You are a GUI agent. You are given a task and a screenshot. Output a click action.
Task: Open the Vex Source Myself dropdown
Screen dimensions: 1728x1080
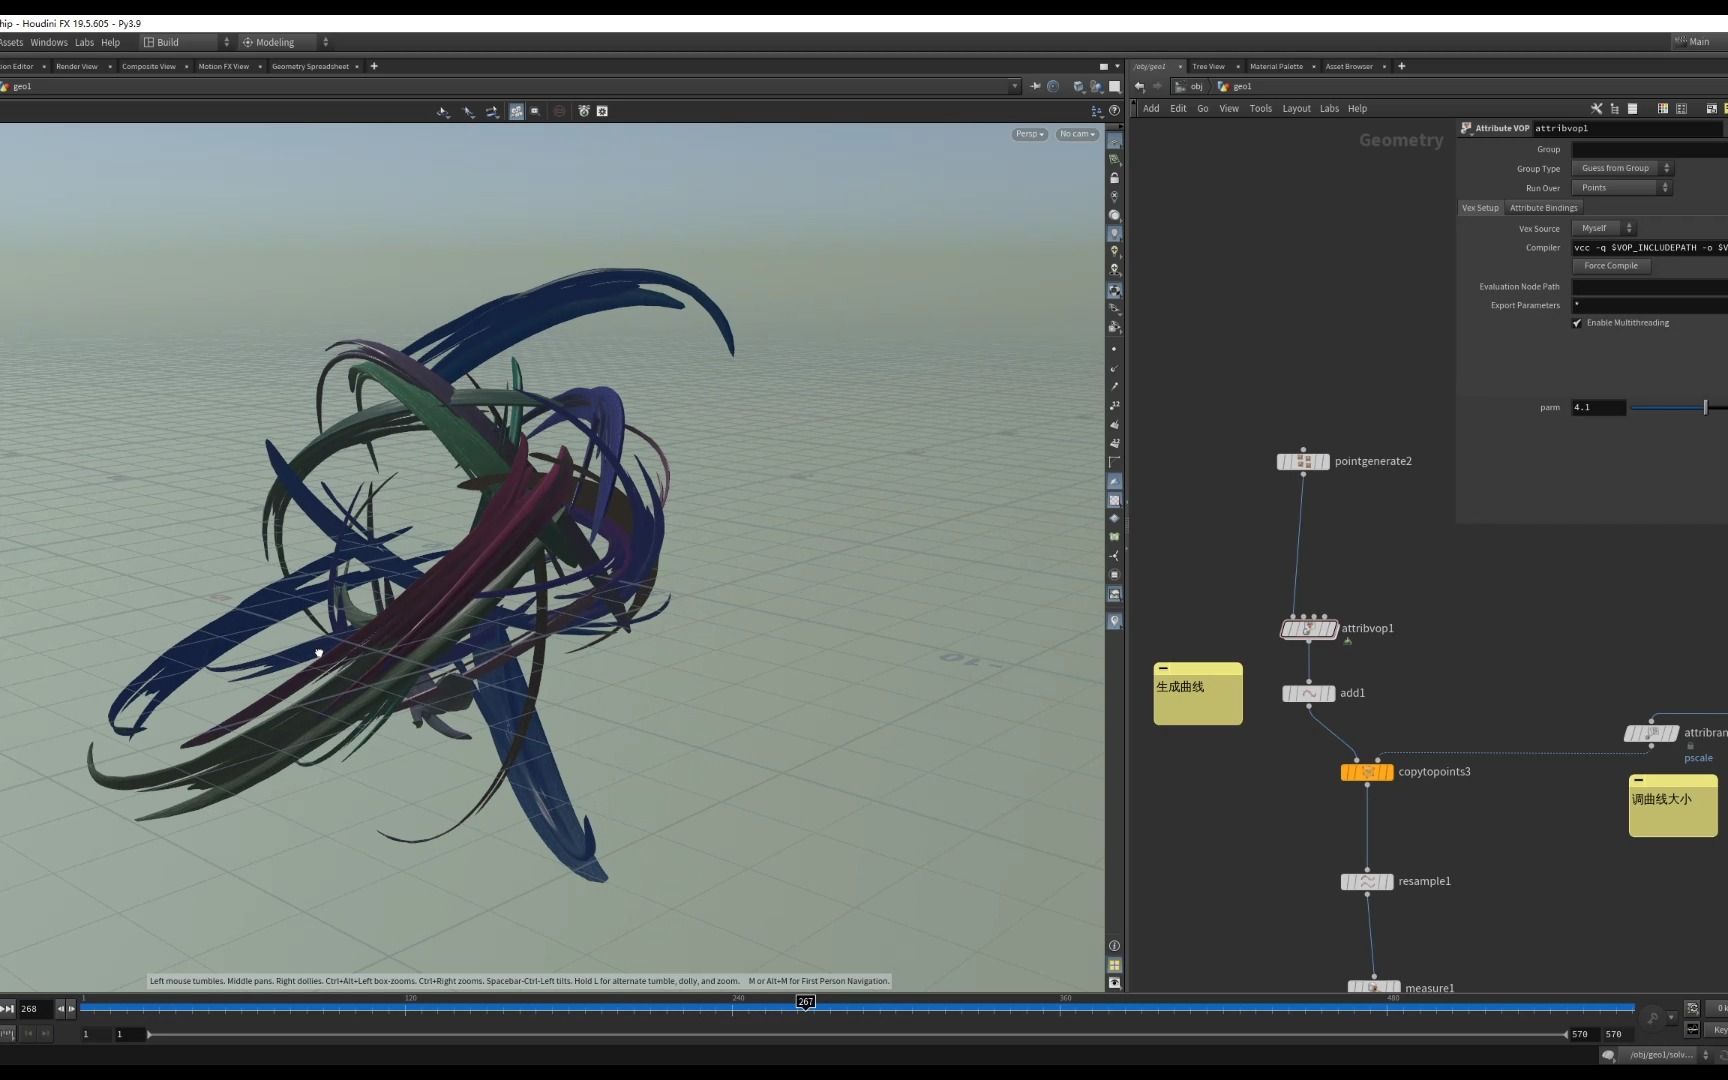click(x=1603, y=228)
